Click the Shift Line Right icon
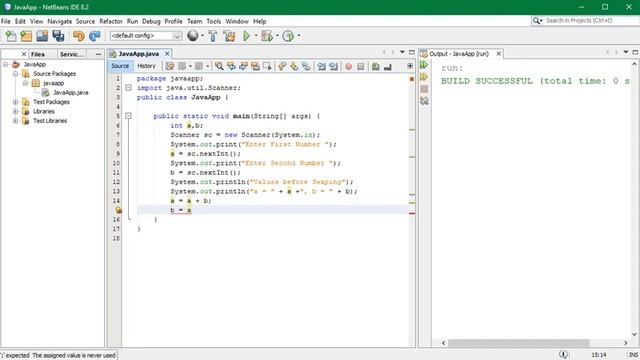 click(333, 66)
